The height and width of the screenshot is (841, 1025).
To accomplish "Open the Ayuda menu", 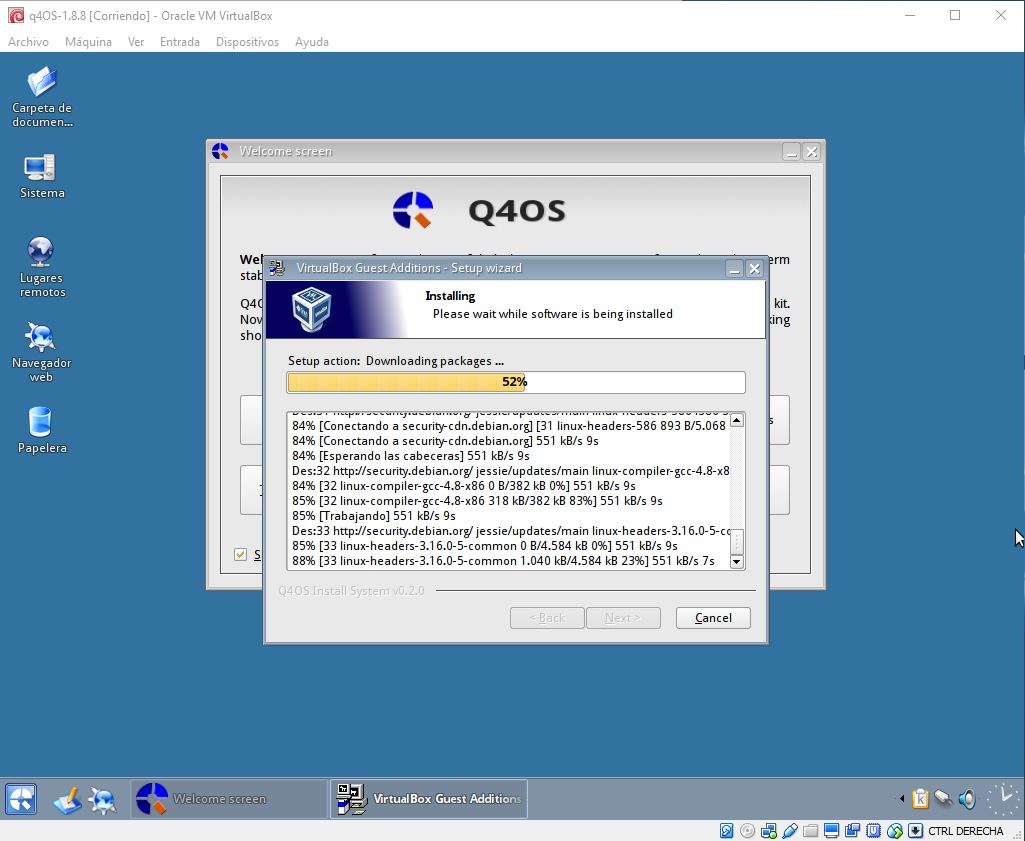I will point(312,42).
